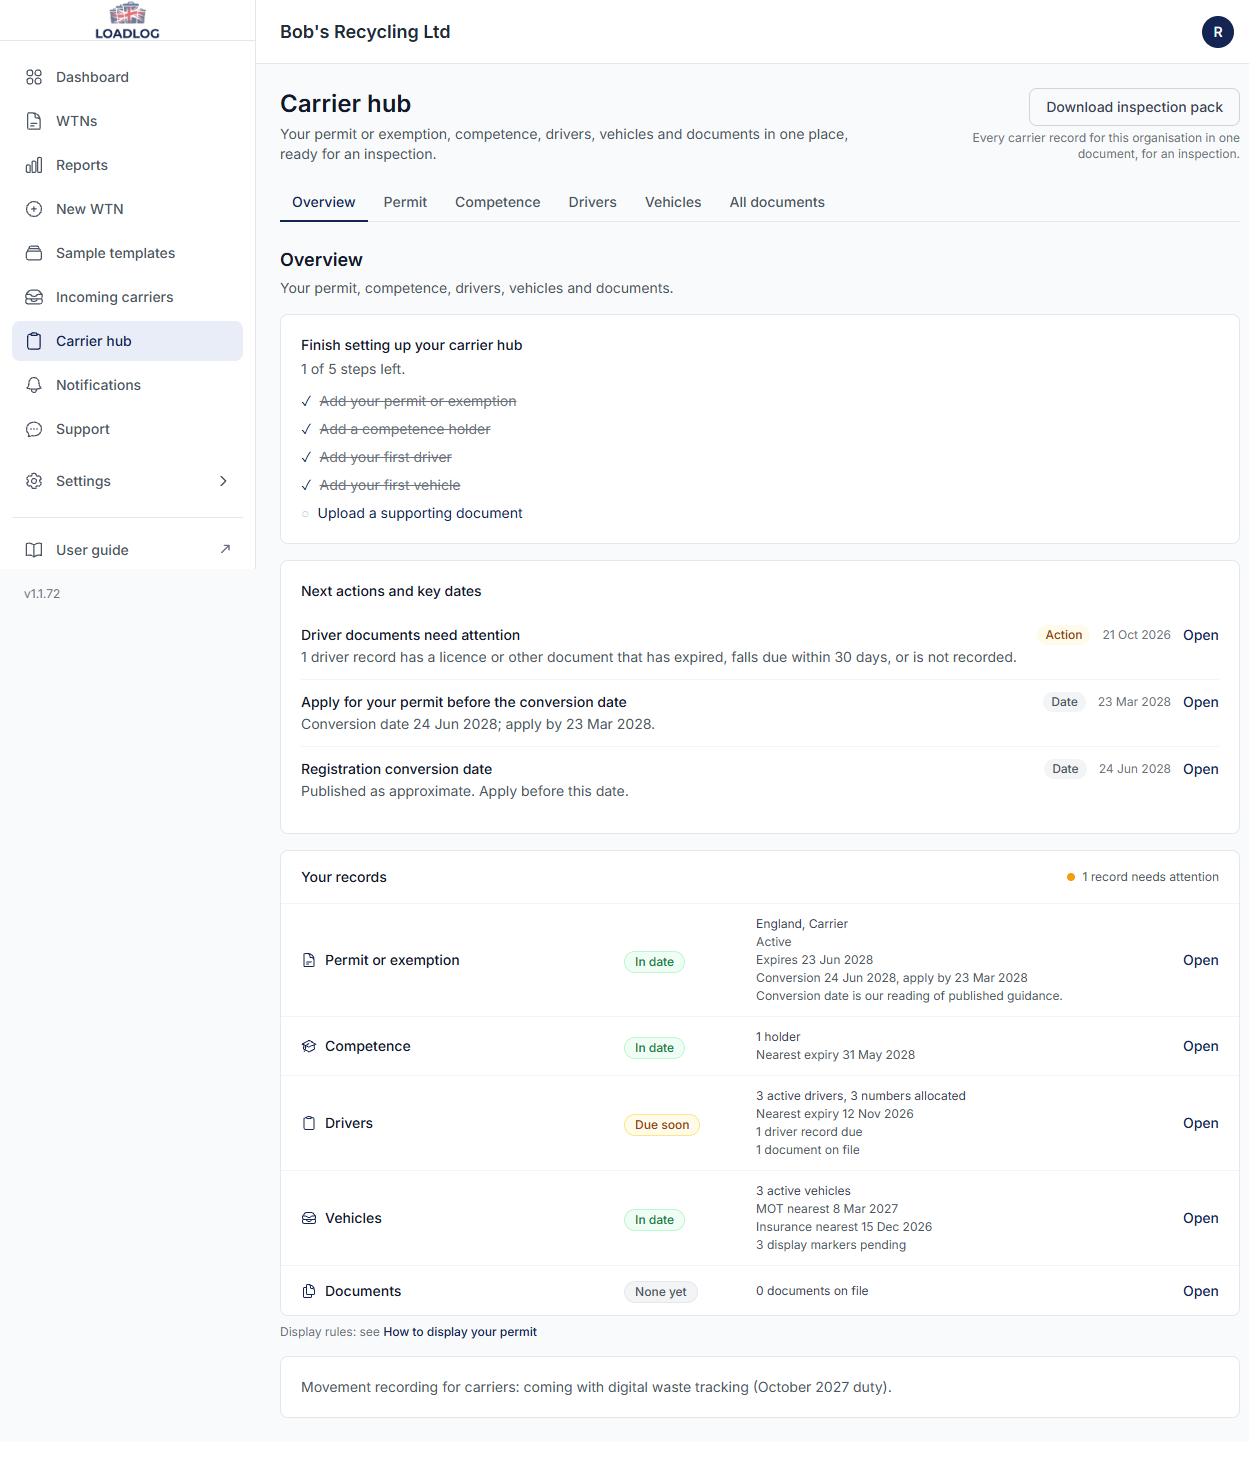The height and width of the screenshot is (1474, 1249).
Task: Click Download inspection pack button
Action: [x=1134, y=107]
